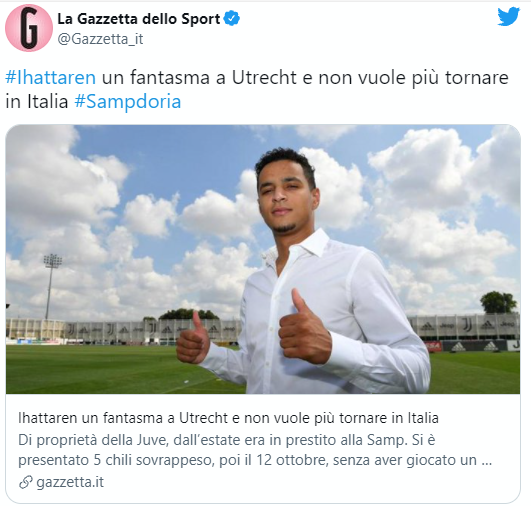
Task: Click the card description starting 'Di proprietà della Juve'
Action: (x=255, y=450)
